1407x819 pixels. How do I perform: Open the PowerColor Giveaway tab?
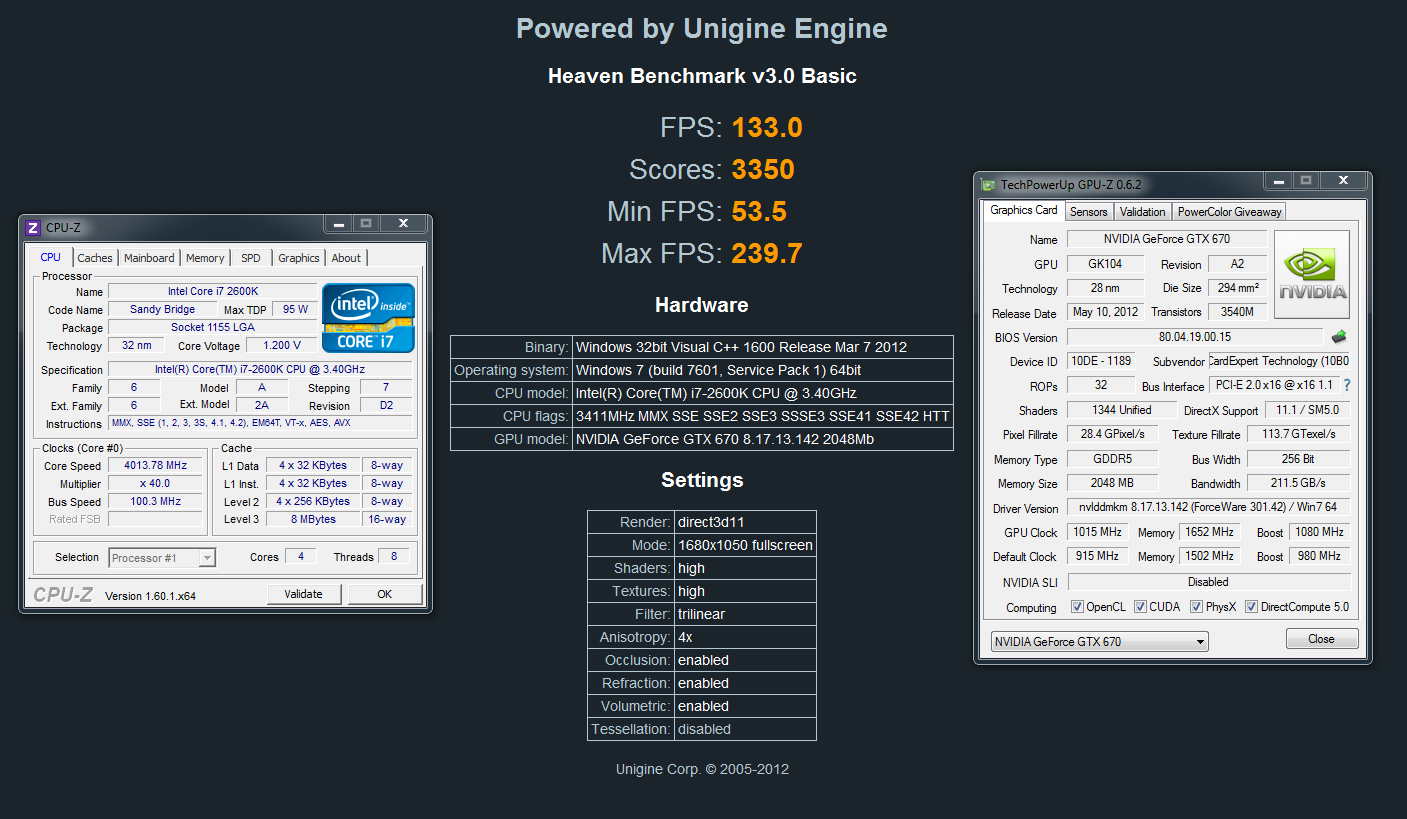(1228, 212)
